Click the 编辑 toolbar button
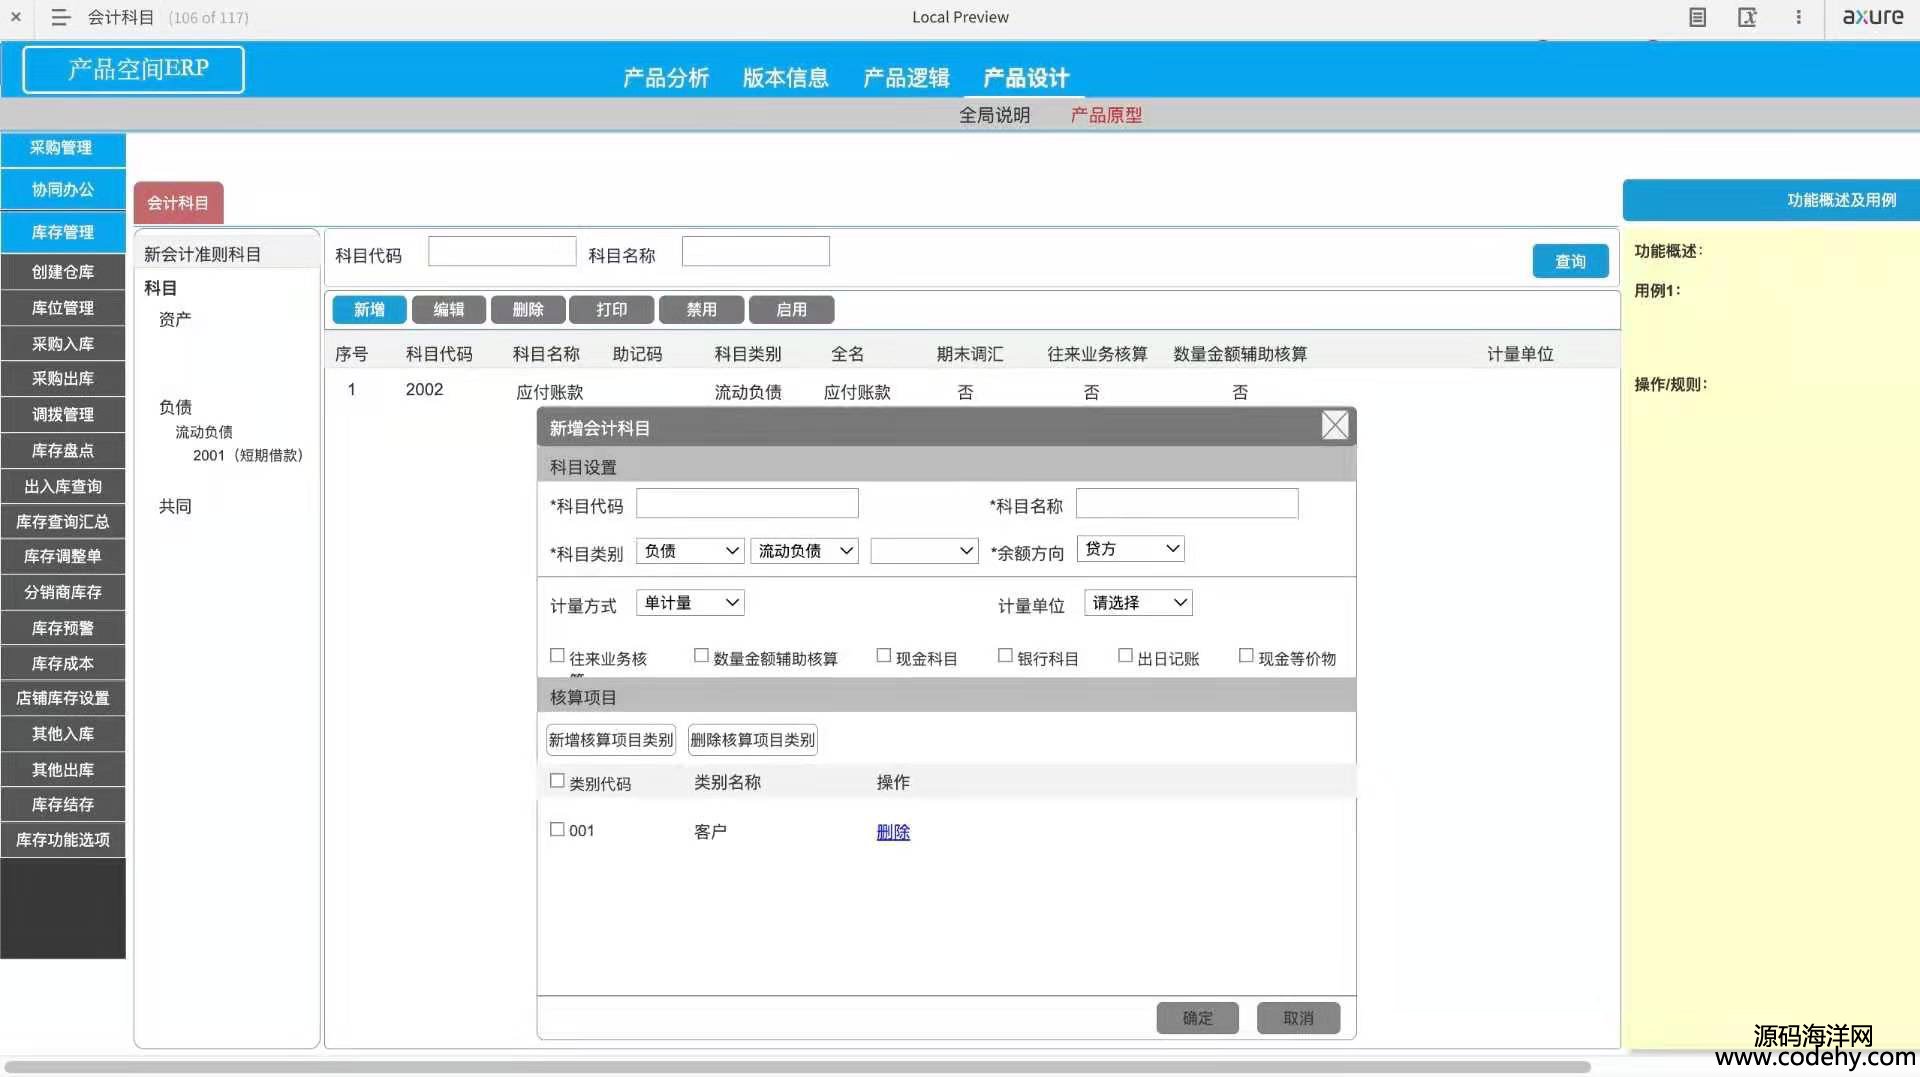The width and height of the screenshot is (1920, 1077). click(448, 310)
